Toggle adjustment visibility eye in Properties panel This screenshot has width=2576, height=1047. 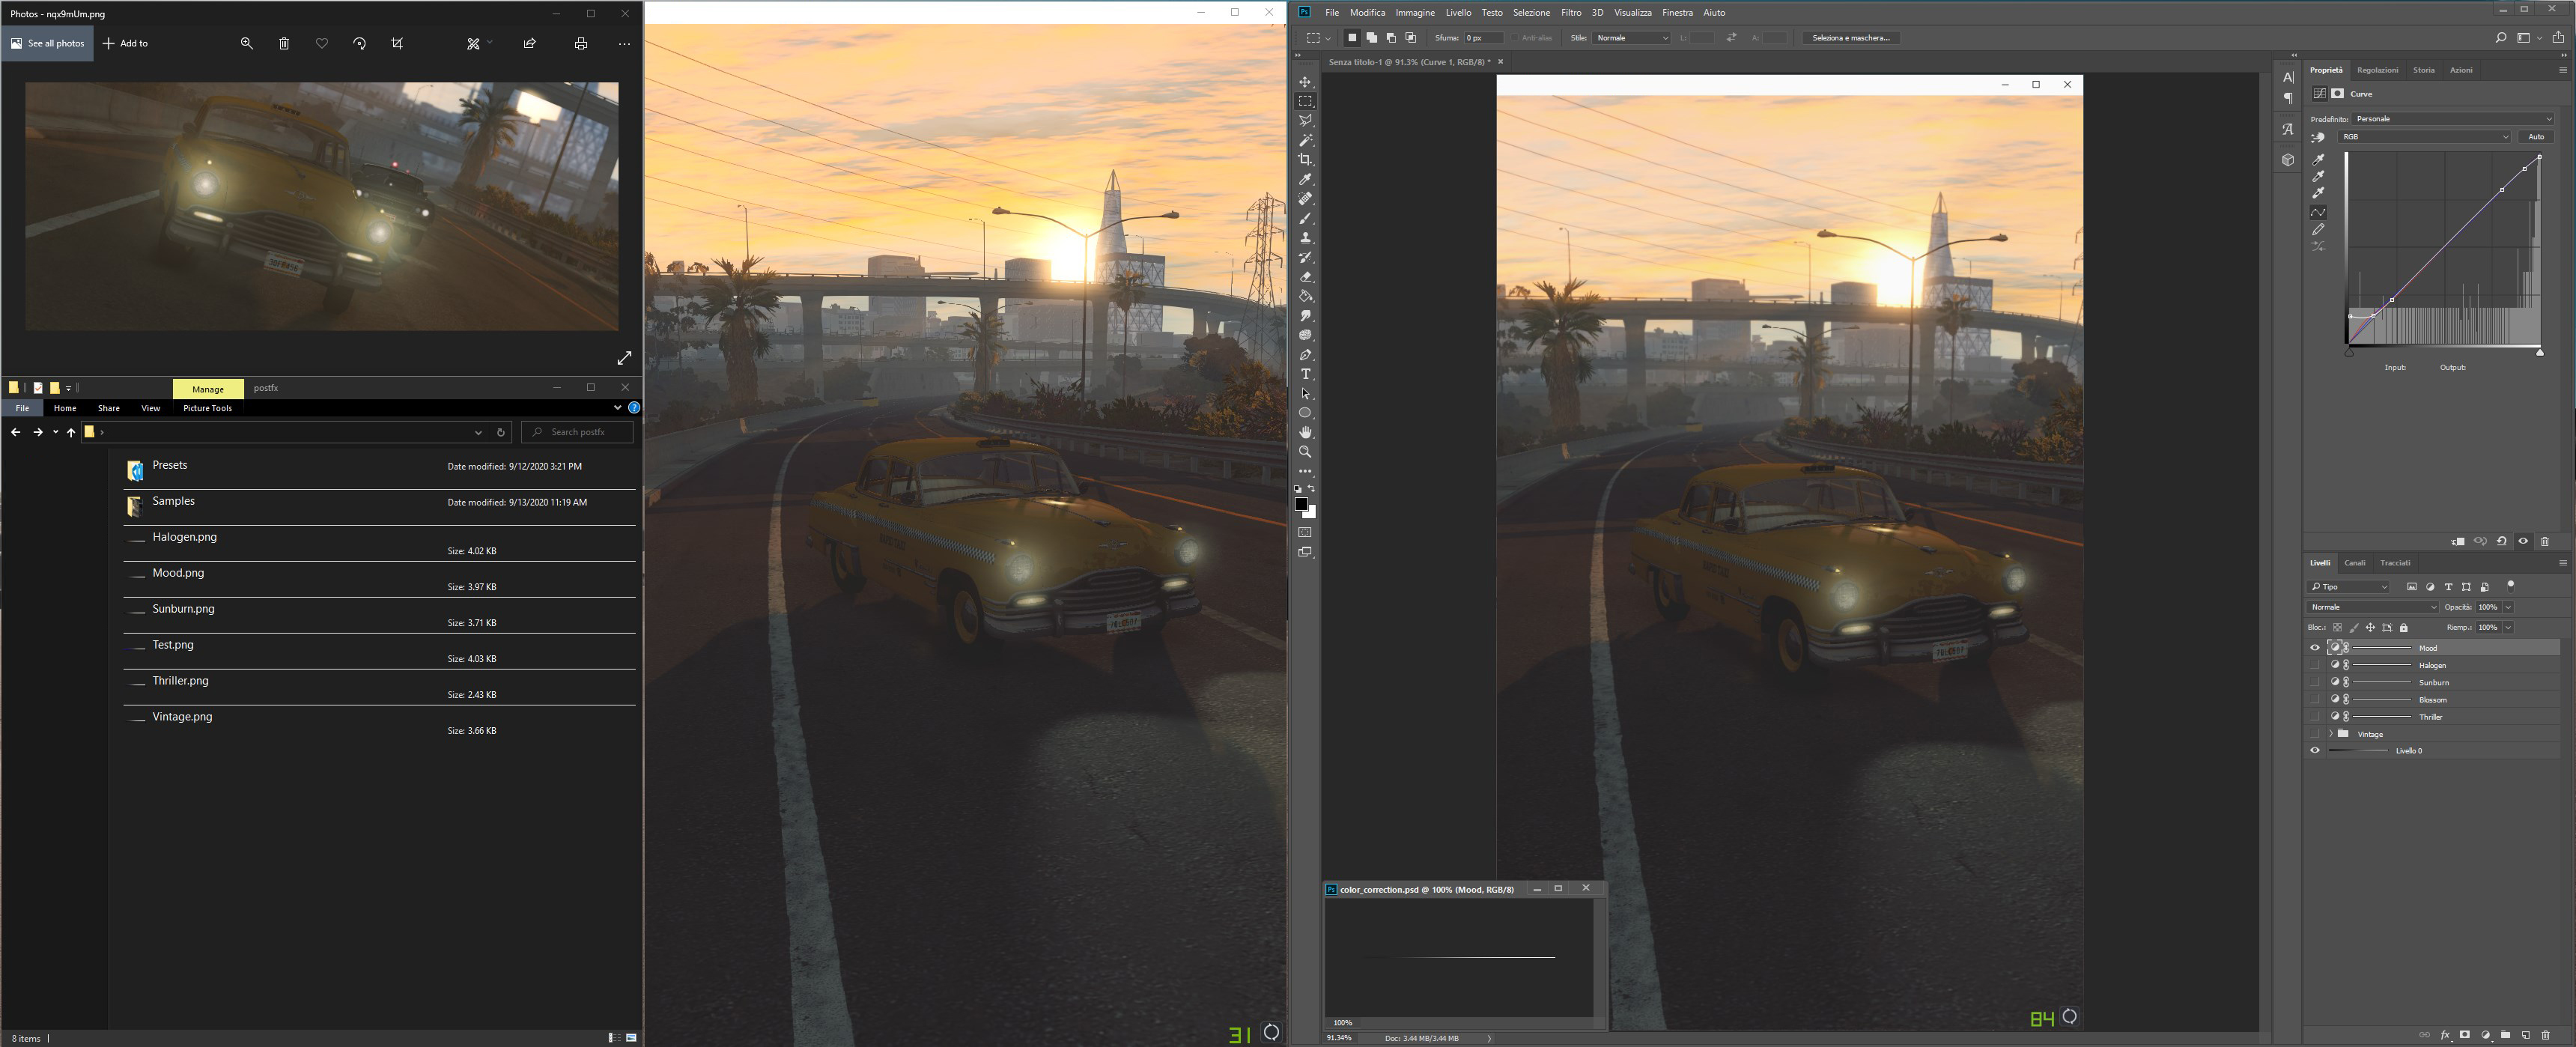pyautogui.click(x=2523, y=541)
